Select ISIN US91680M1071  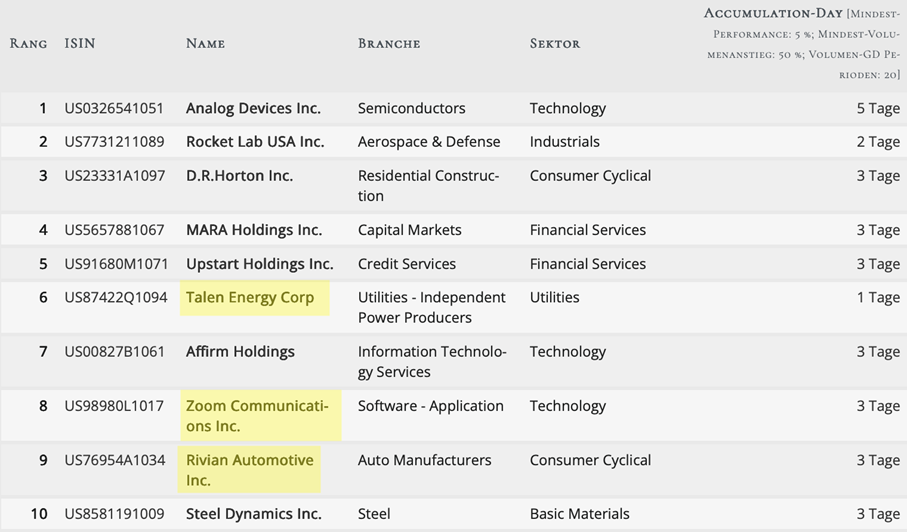(116, 264)
